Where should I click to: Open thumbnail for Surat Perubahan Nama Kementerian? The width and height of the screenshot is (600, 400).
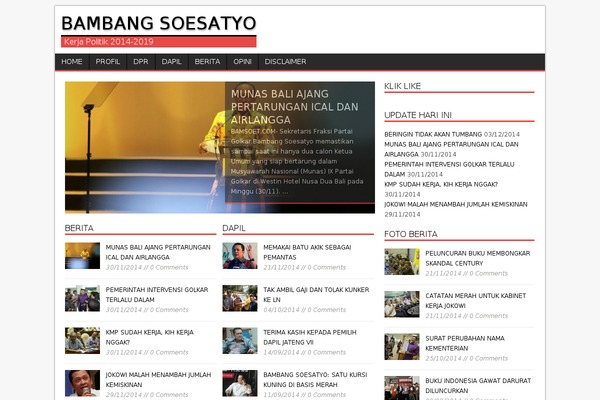click(402, 347)
